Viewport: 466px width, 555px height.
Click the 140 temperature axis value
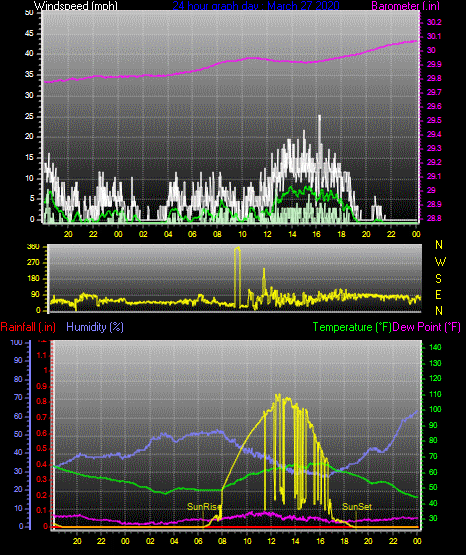(435, 348)
